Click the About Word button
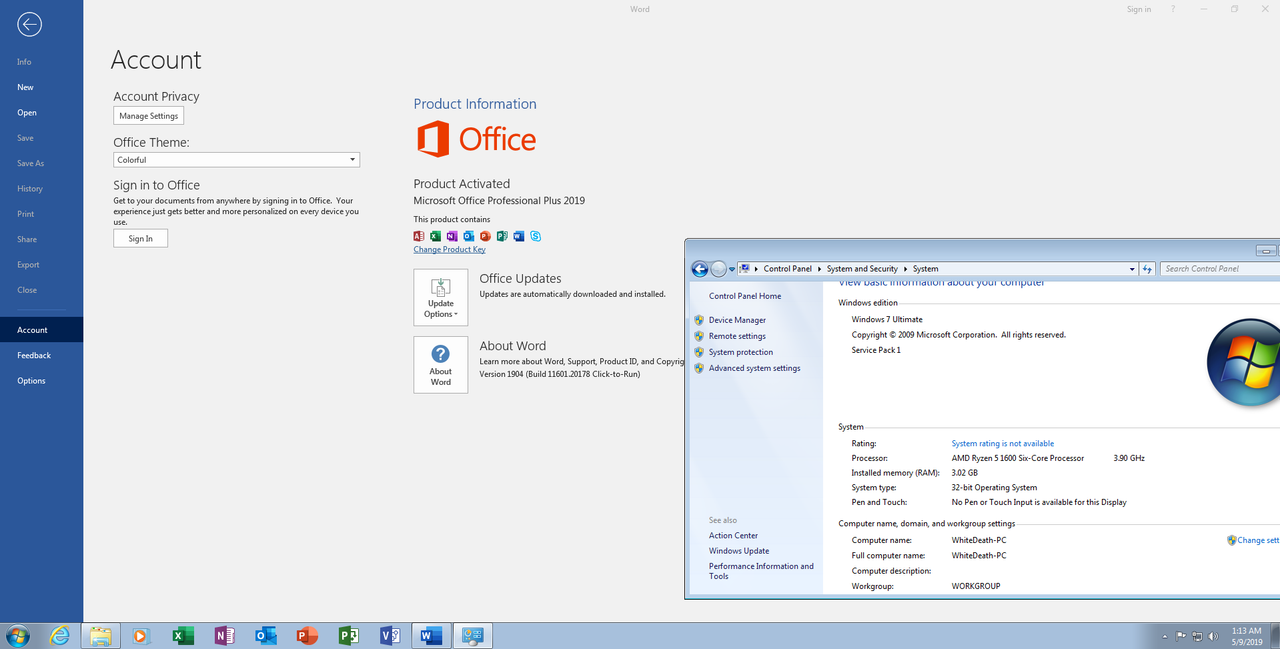 pos(440,365)
